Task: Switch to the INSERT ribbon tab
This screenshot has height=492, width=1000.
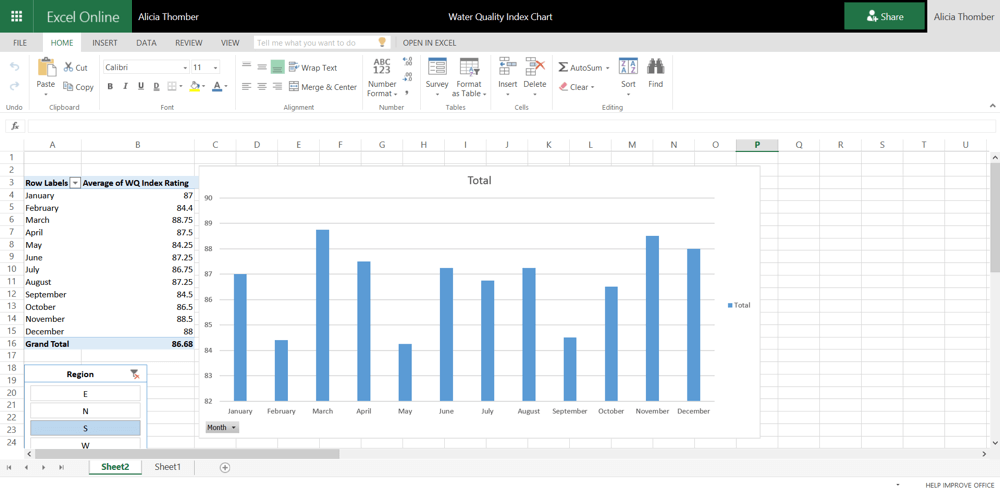Action: tap(104, 43)
